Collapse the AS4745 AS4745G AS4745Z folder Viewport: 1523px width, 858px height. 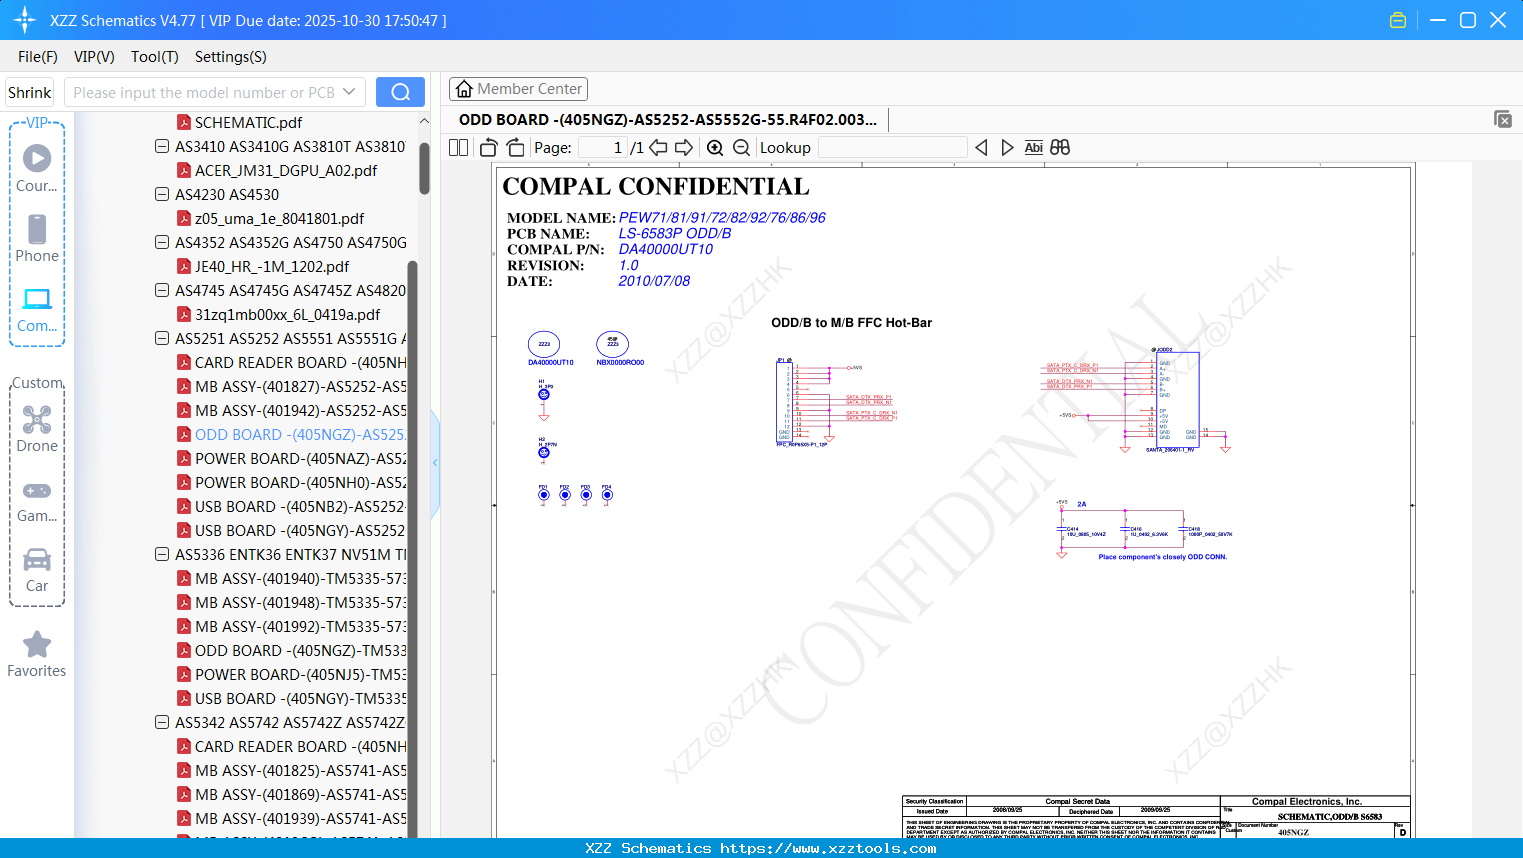coord(162,290)
